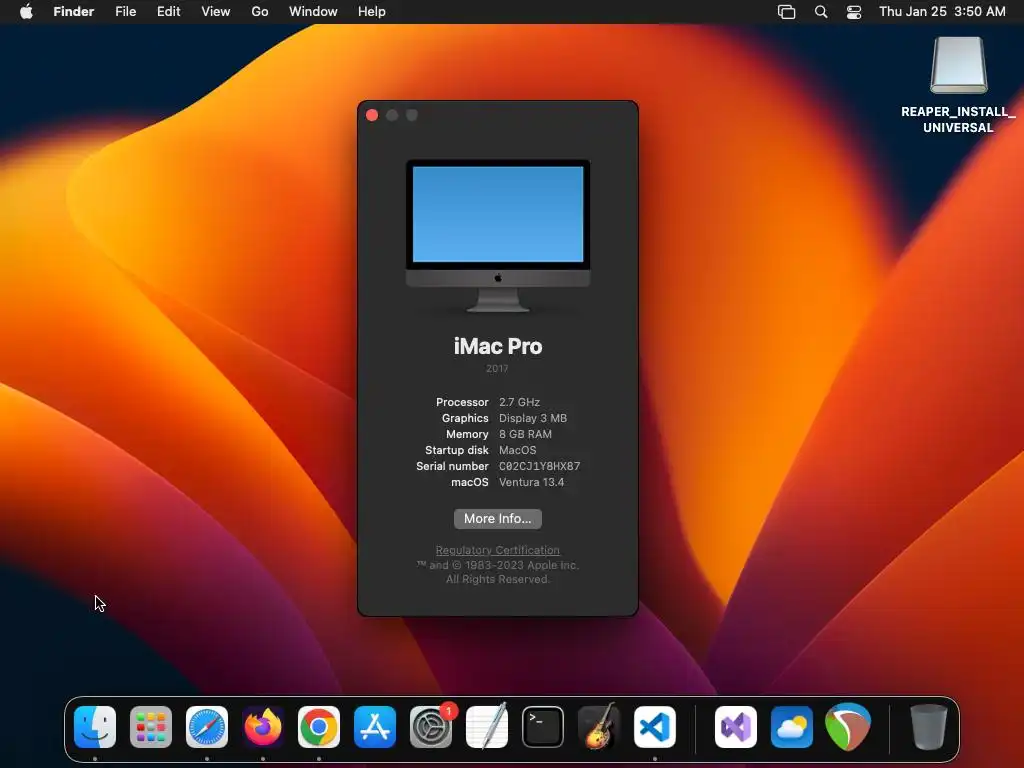This screenshot has width=1024, height=768.
Task: Click the 2017 model year text
Action: point(497,368)
